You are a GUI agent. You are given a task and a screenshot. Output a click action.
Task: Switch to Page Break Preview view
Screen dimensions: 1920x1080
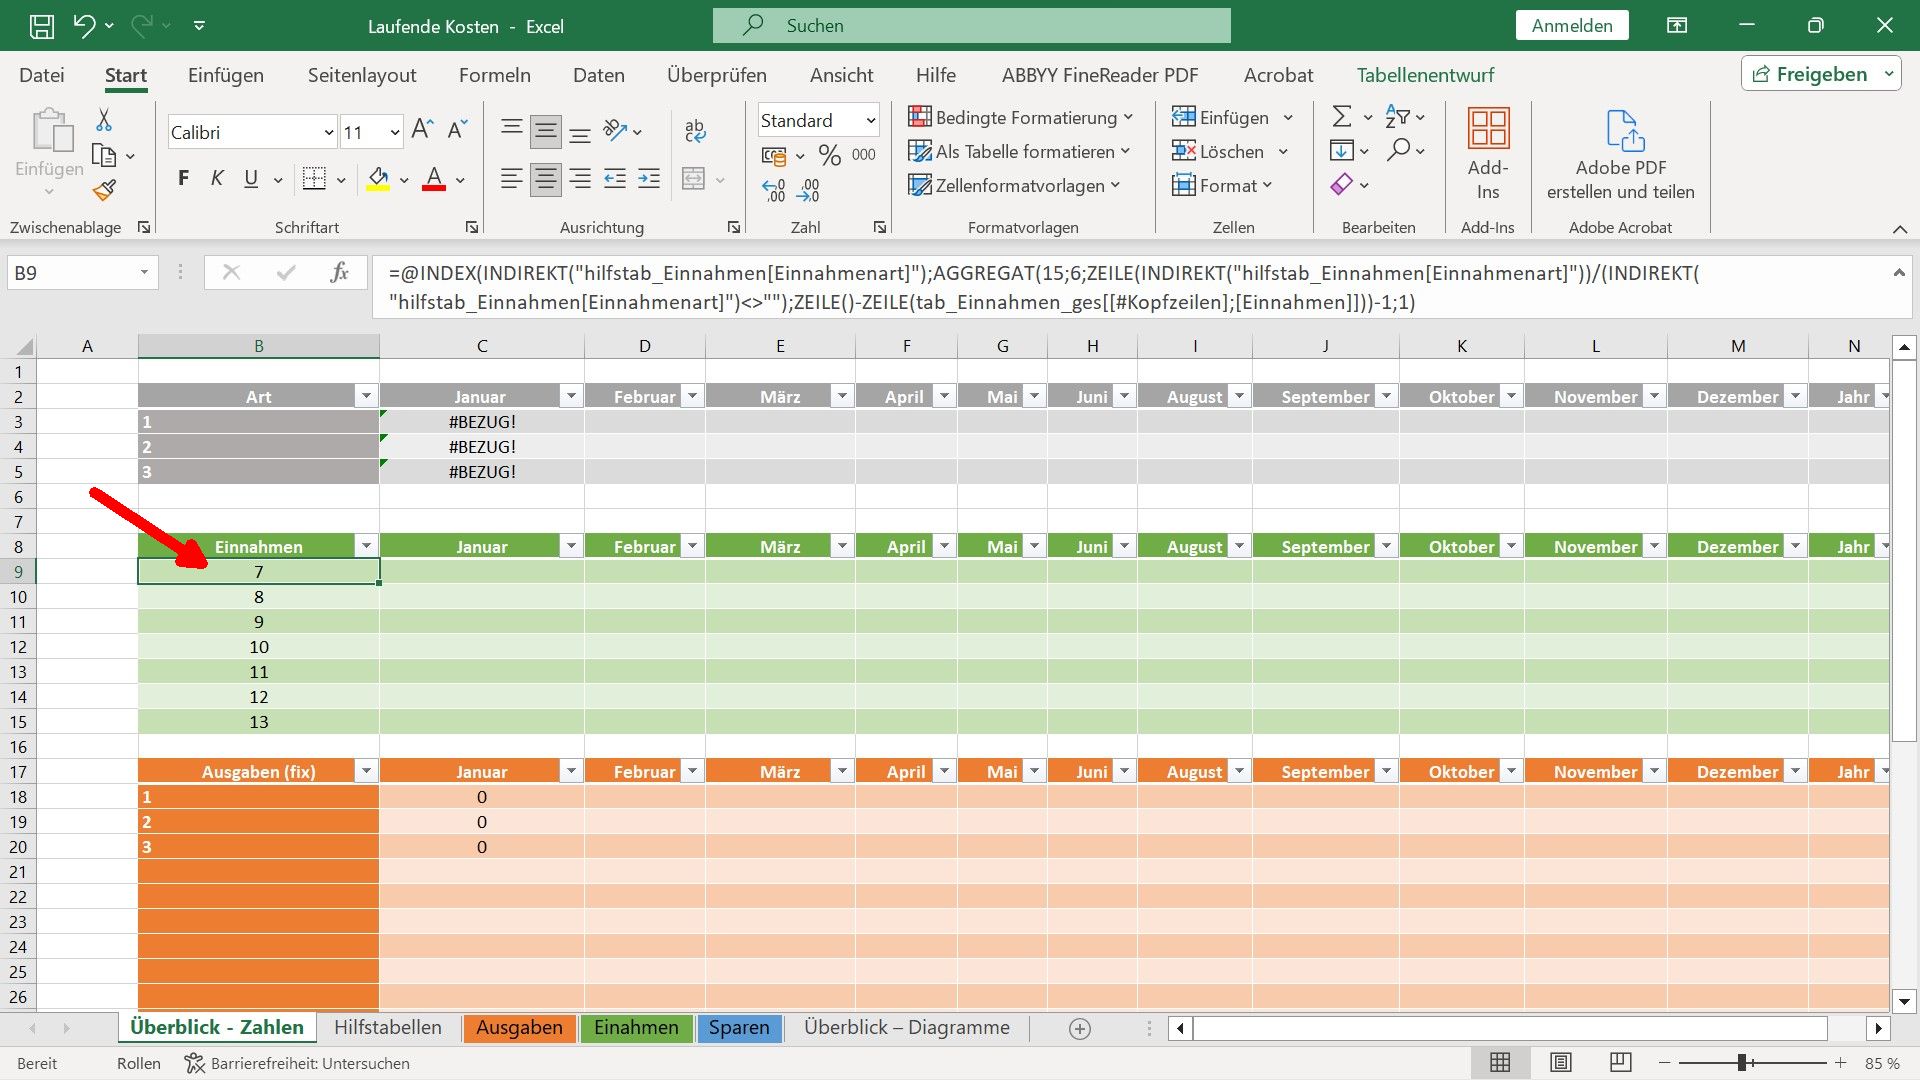click(1621, 1063)
